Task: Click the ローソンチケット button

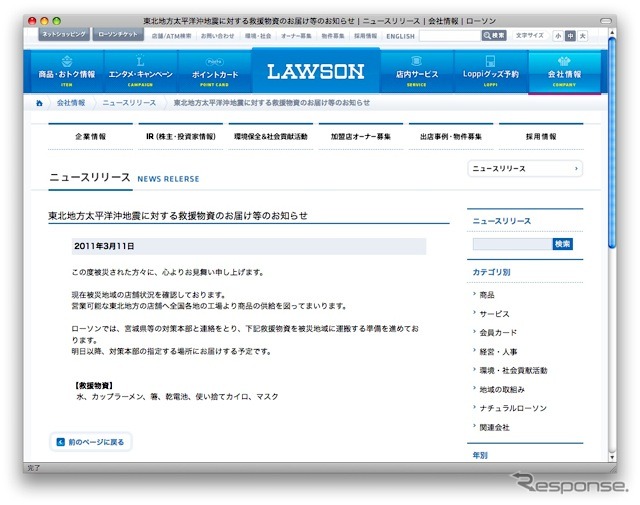Action: 118,34
